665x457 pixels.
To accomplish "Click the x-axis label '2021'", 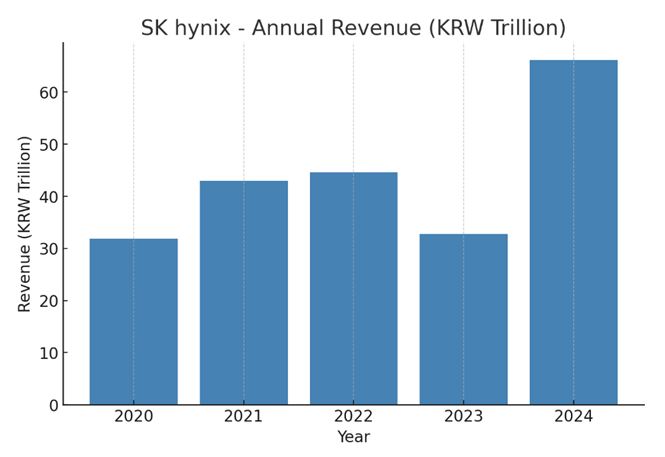I will pos(243,416).
